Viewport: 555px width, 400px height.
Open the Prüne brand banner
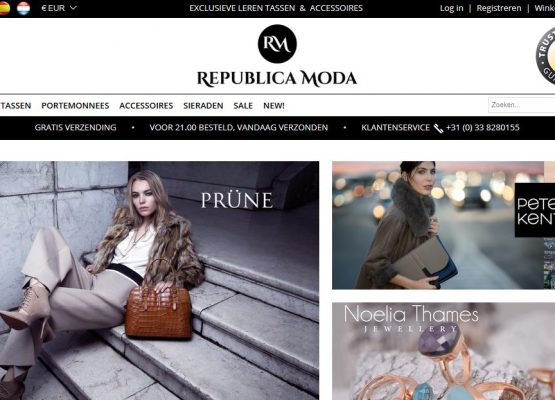(x=159, y=280)
